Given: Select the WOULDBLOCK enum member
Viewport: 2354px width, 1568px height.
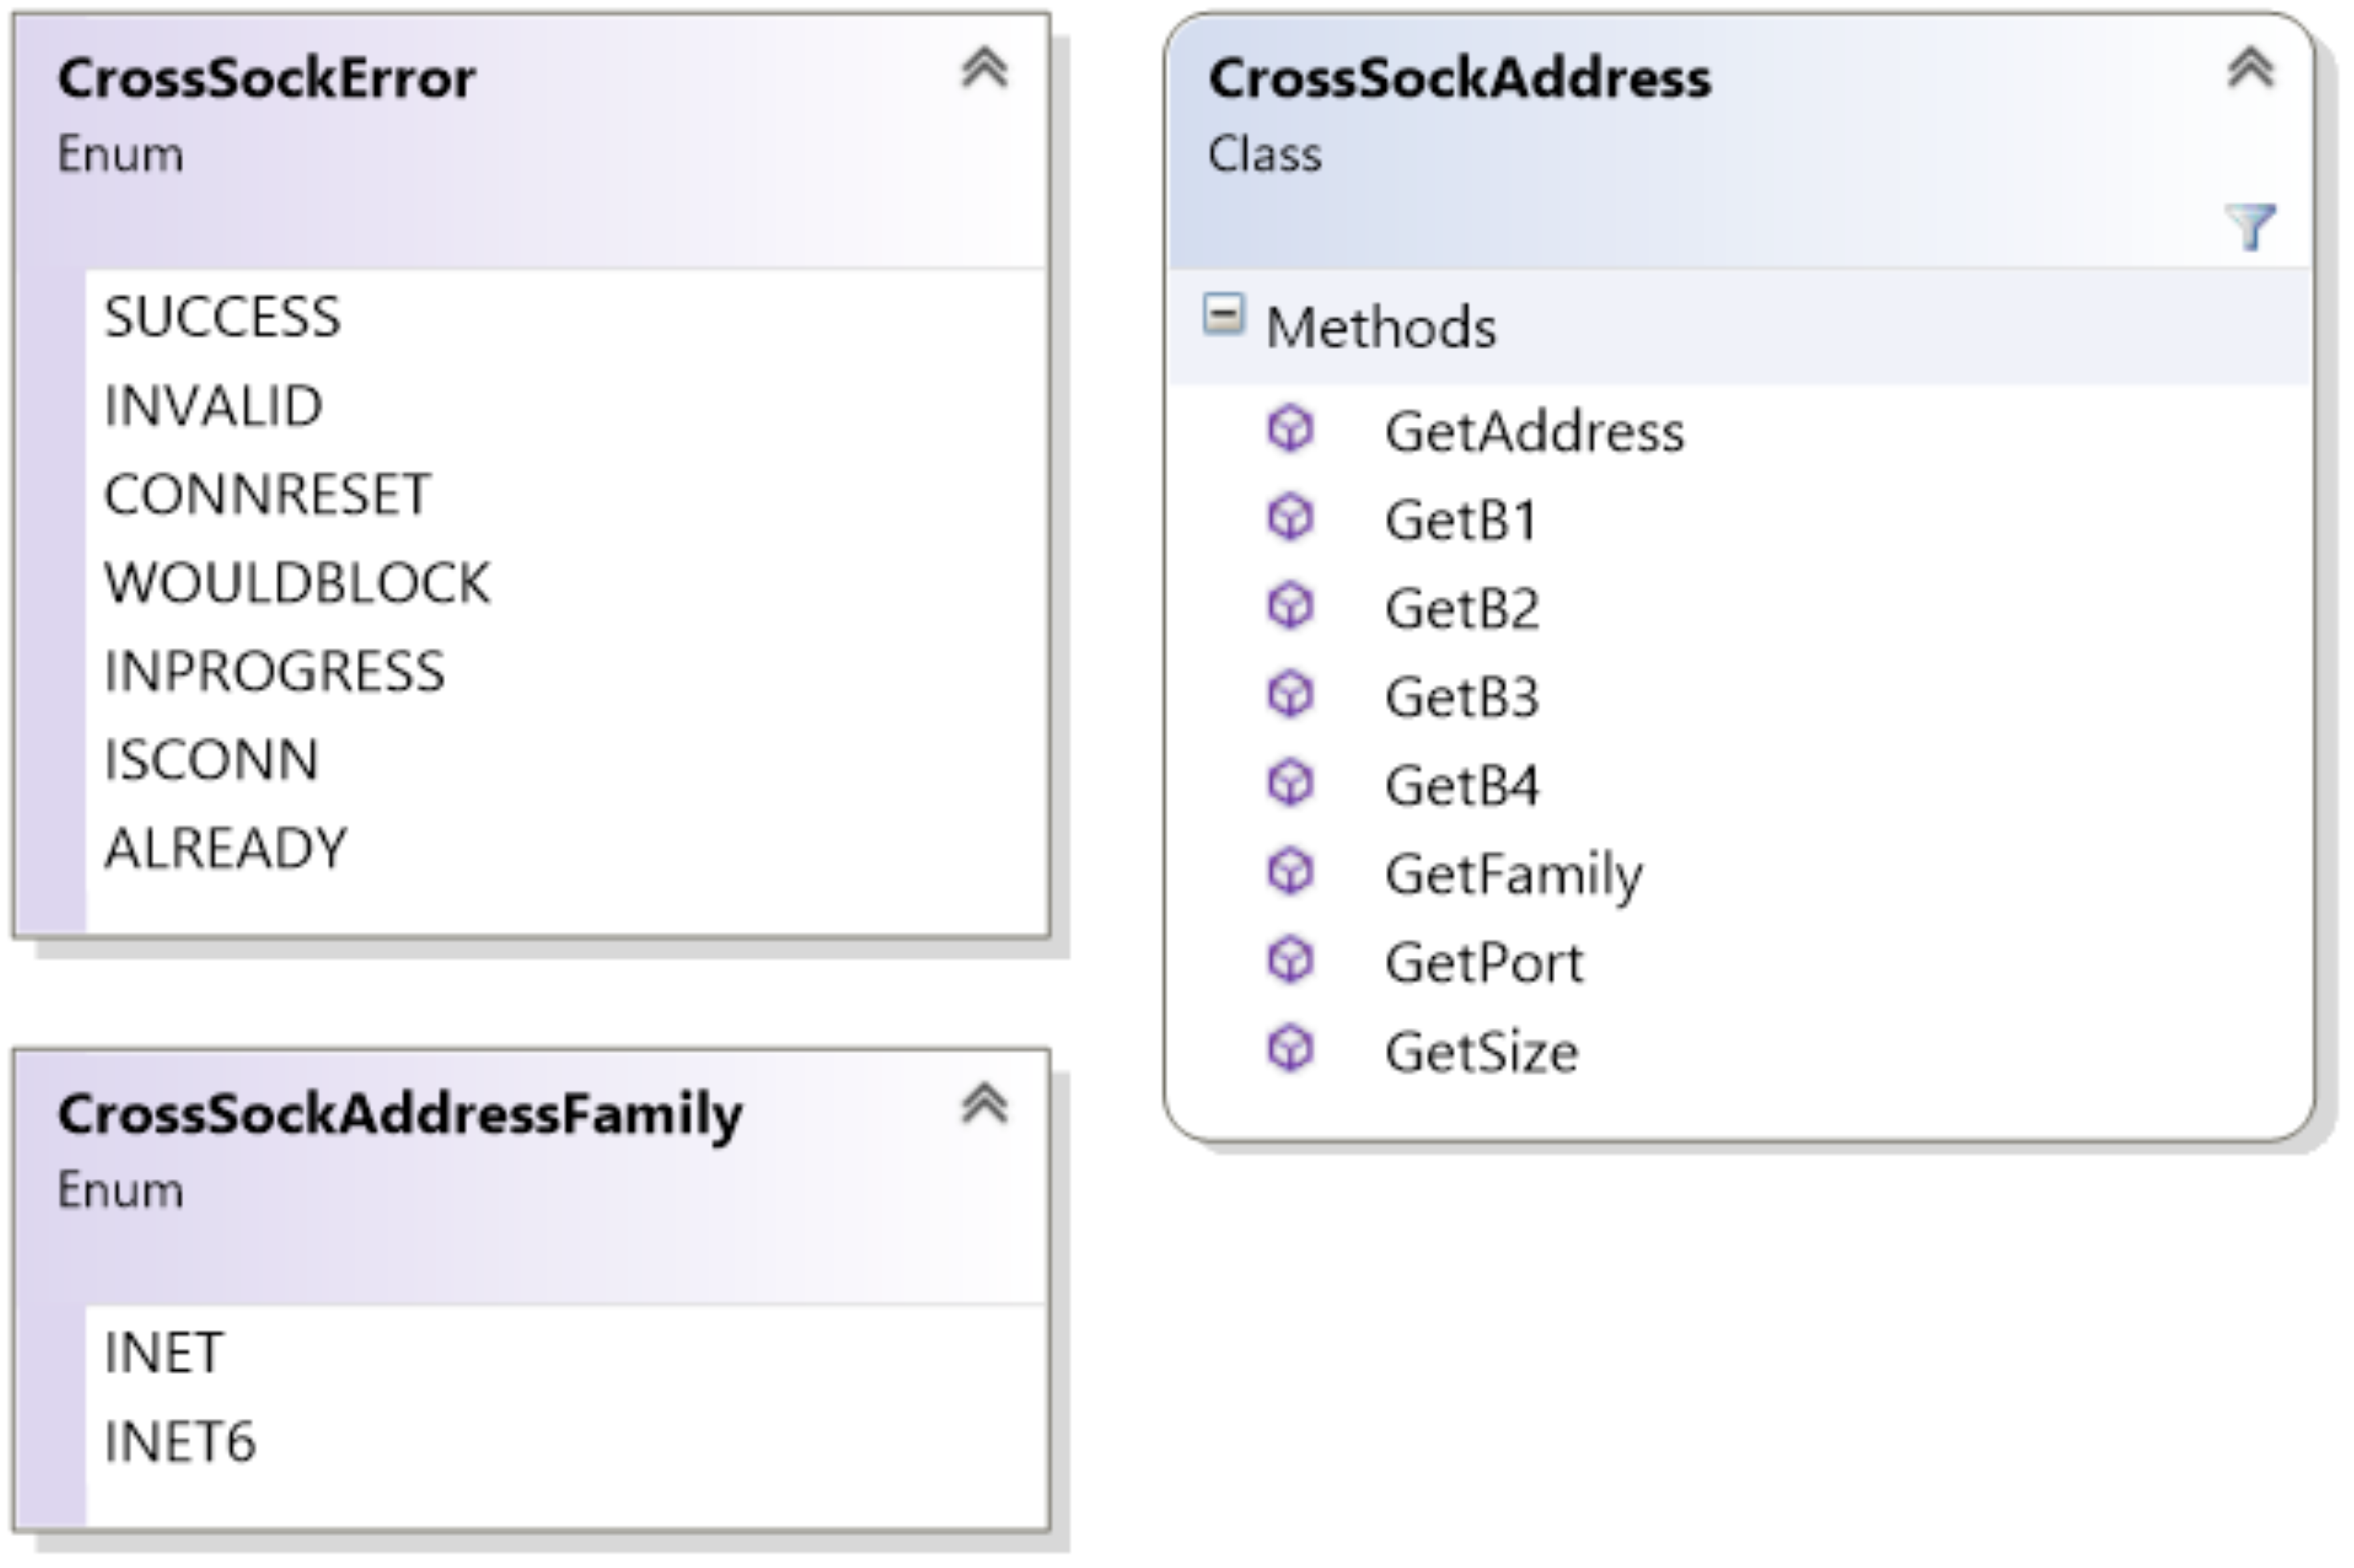Looking at the screenshot, I should [x=297, y=583].
